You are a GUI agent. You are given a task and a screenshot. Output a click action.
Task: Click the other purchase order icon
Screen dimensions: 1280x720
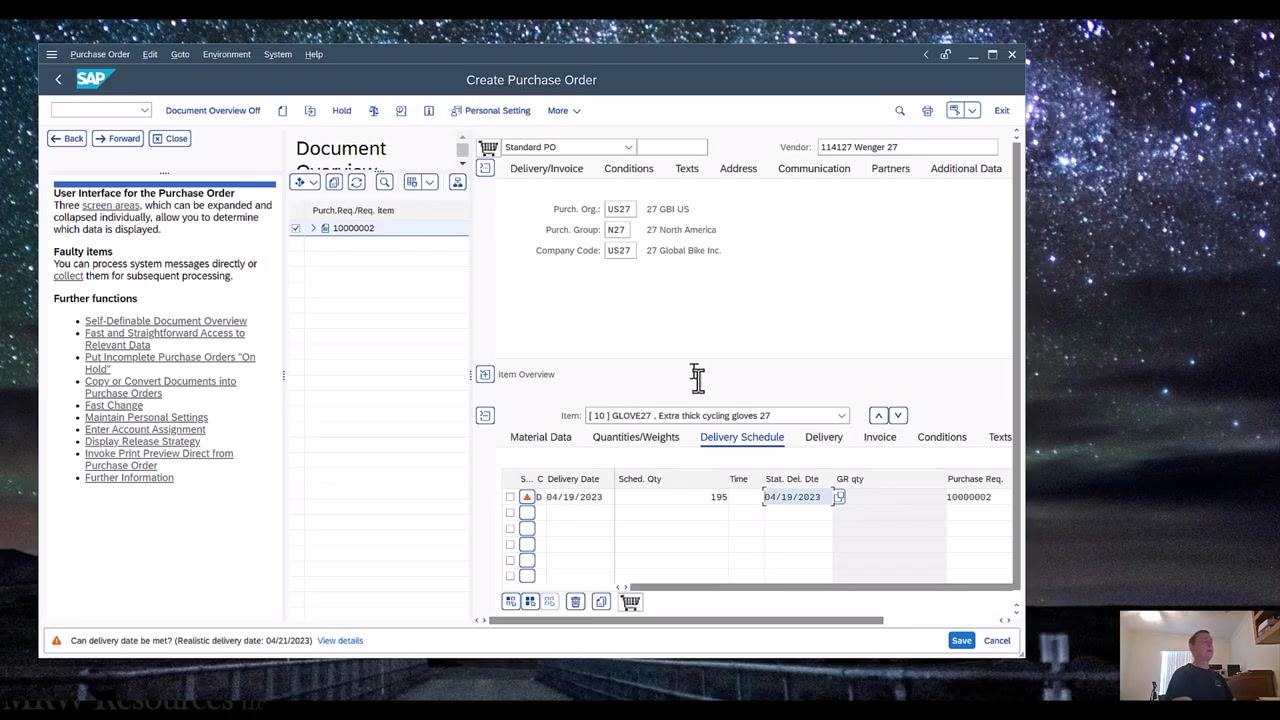point(310,111)
